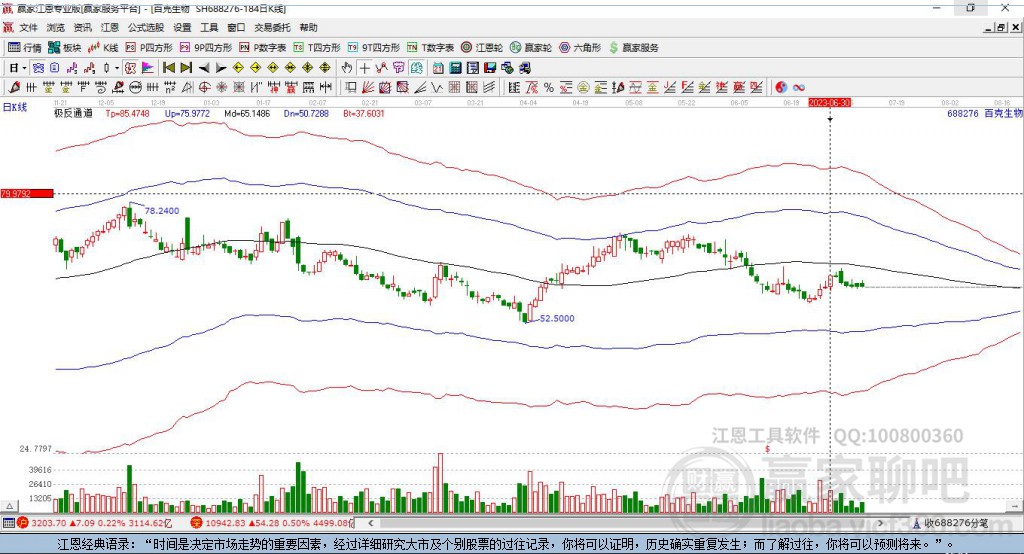Viewport: 1024px width, 554px height.
Task: Jump to first bar with skip-back icon
Action: pos(168,68)
